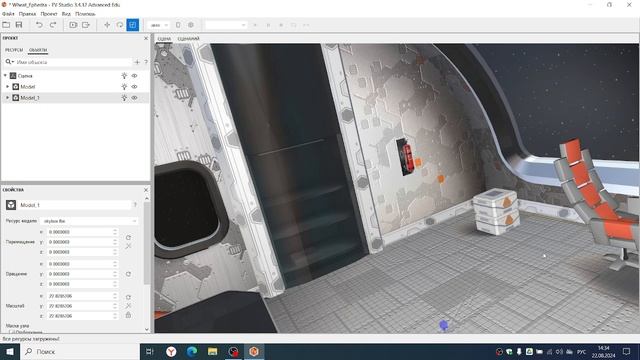Redo the last undone action
Viewport: 640px width, 360px height.
[53, 25]
